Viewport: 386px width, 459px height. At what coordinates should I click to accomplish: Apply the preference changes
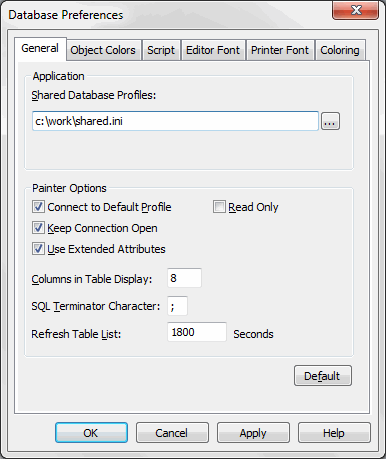pos(253,433)
